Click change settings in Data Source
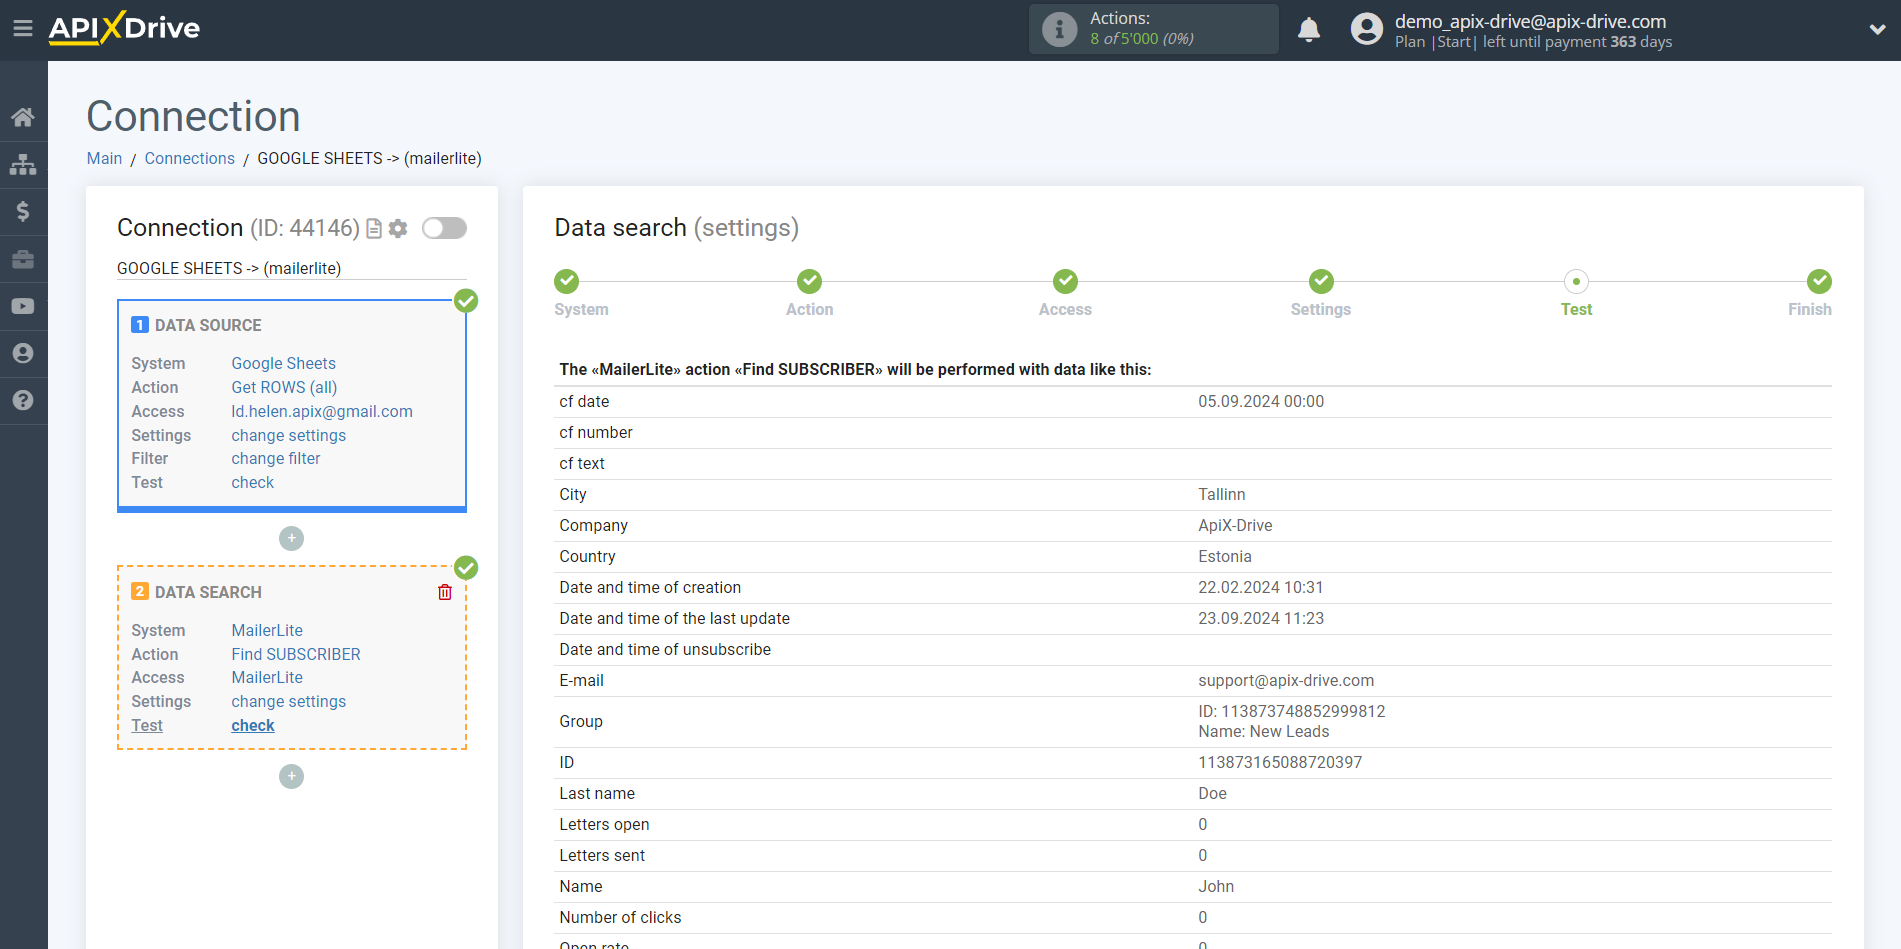Screen dimensions: 1901x949 pyautogui.click(x=288, y=436)
